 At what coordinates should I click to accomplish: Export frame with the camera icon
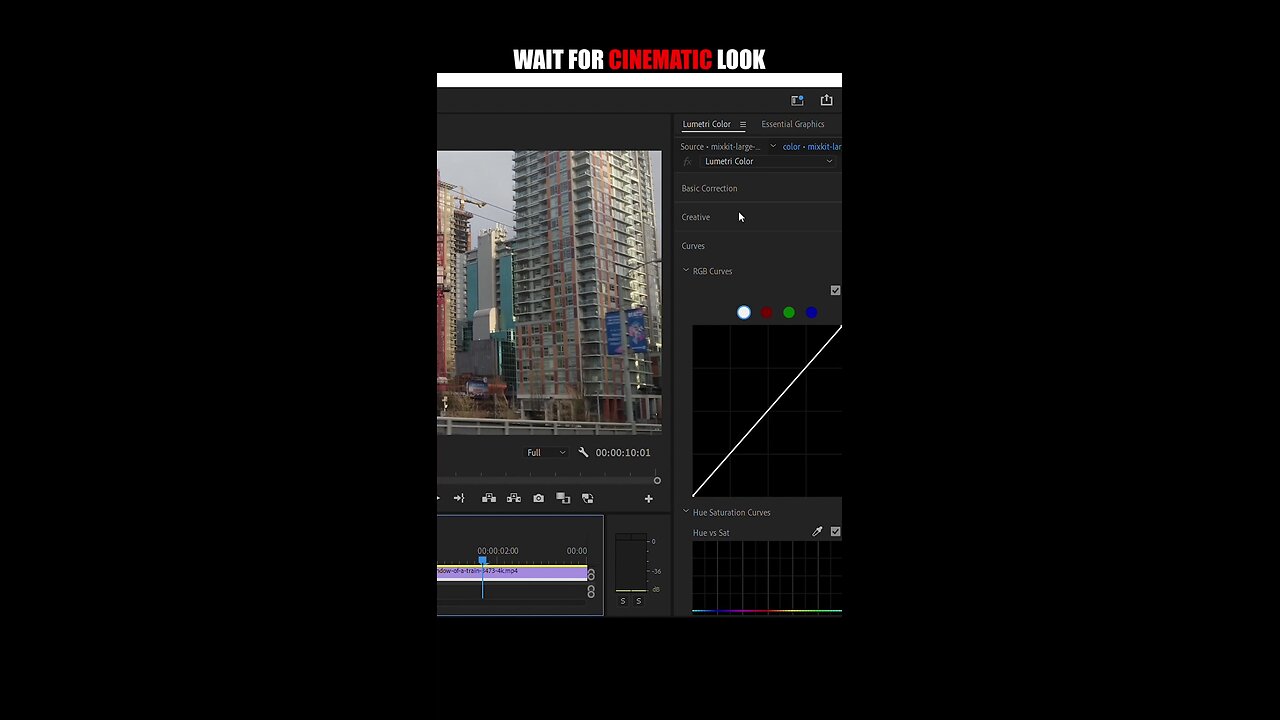point(538,498)
